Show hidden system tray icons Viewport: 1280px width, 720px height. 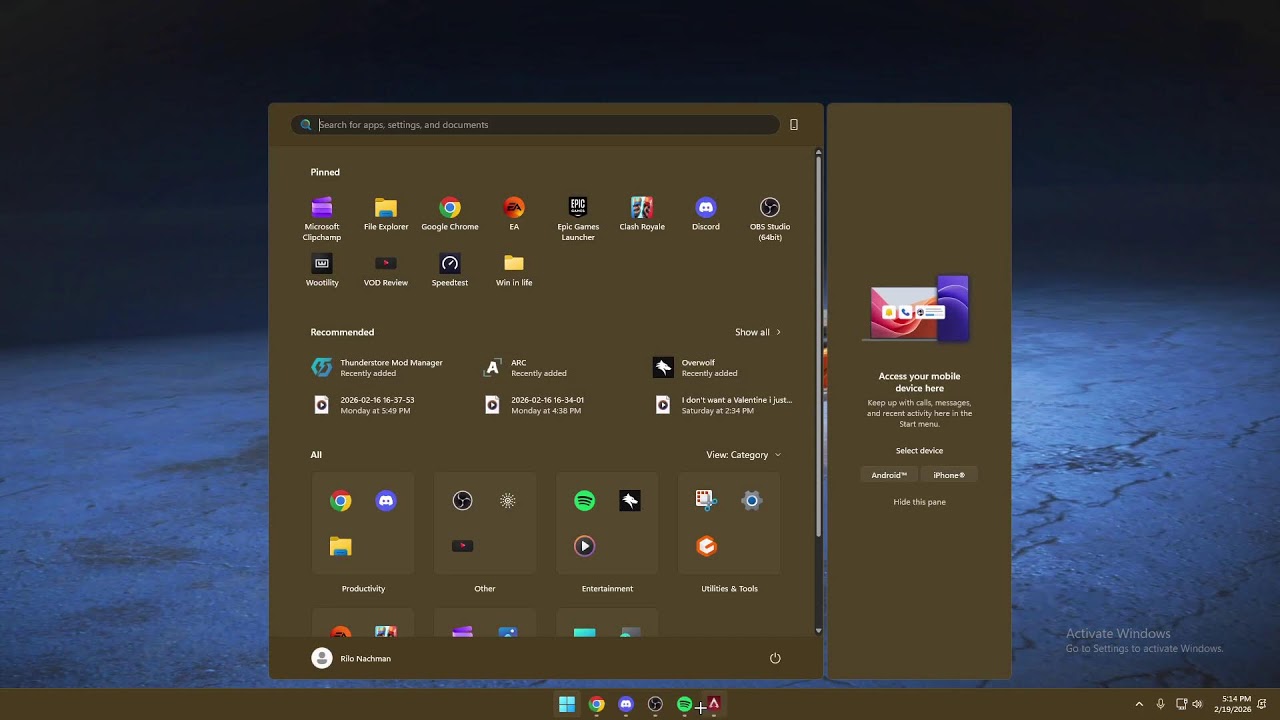click(1139, 704)
